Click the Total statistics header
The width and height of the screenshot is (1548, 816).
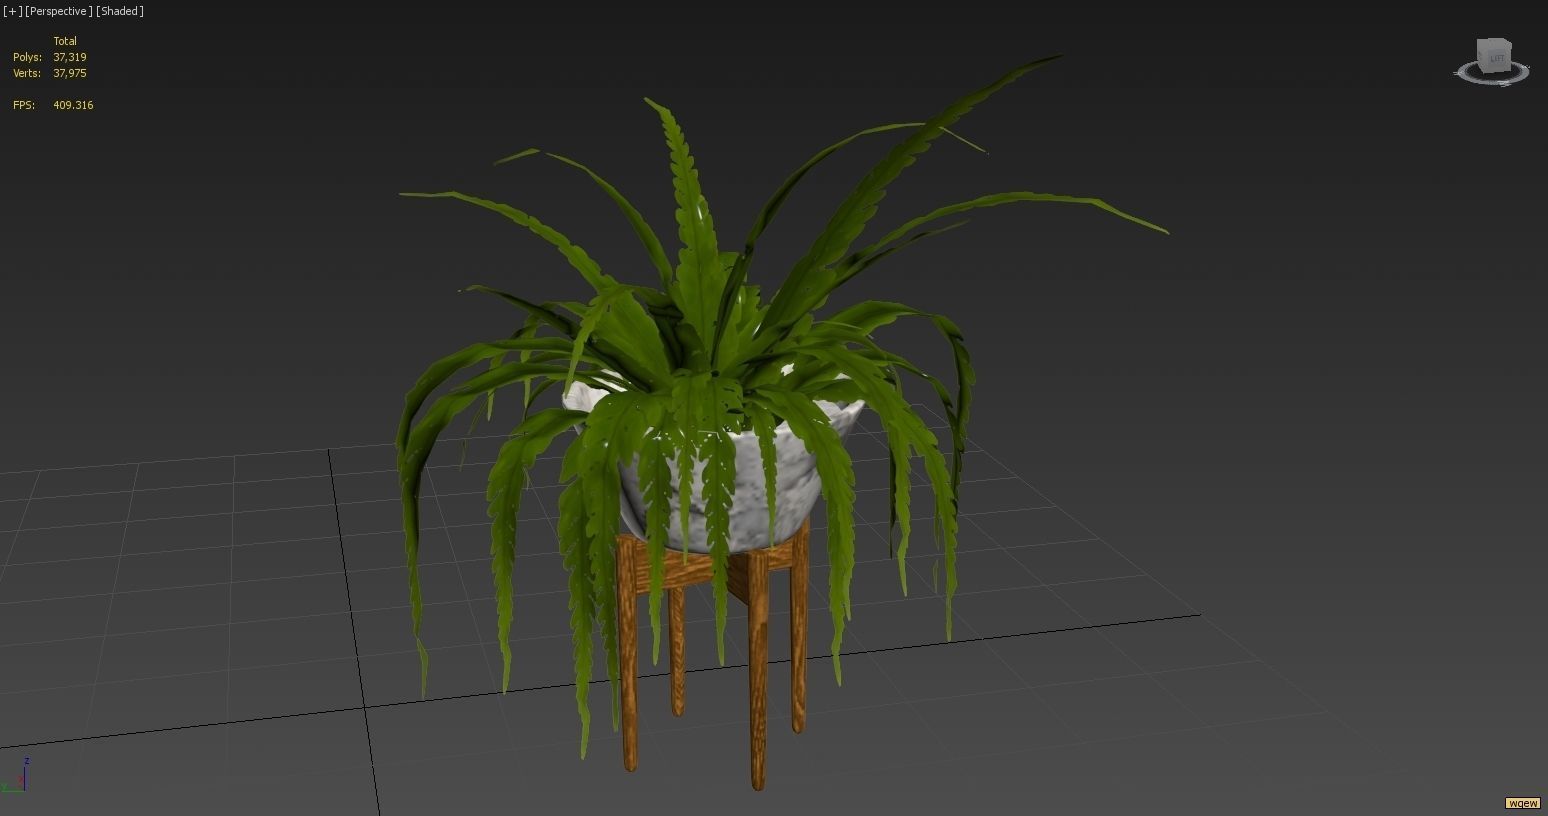pyautogui.click(x=66, y=40)
